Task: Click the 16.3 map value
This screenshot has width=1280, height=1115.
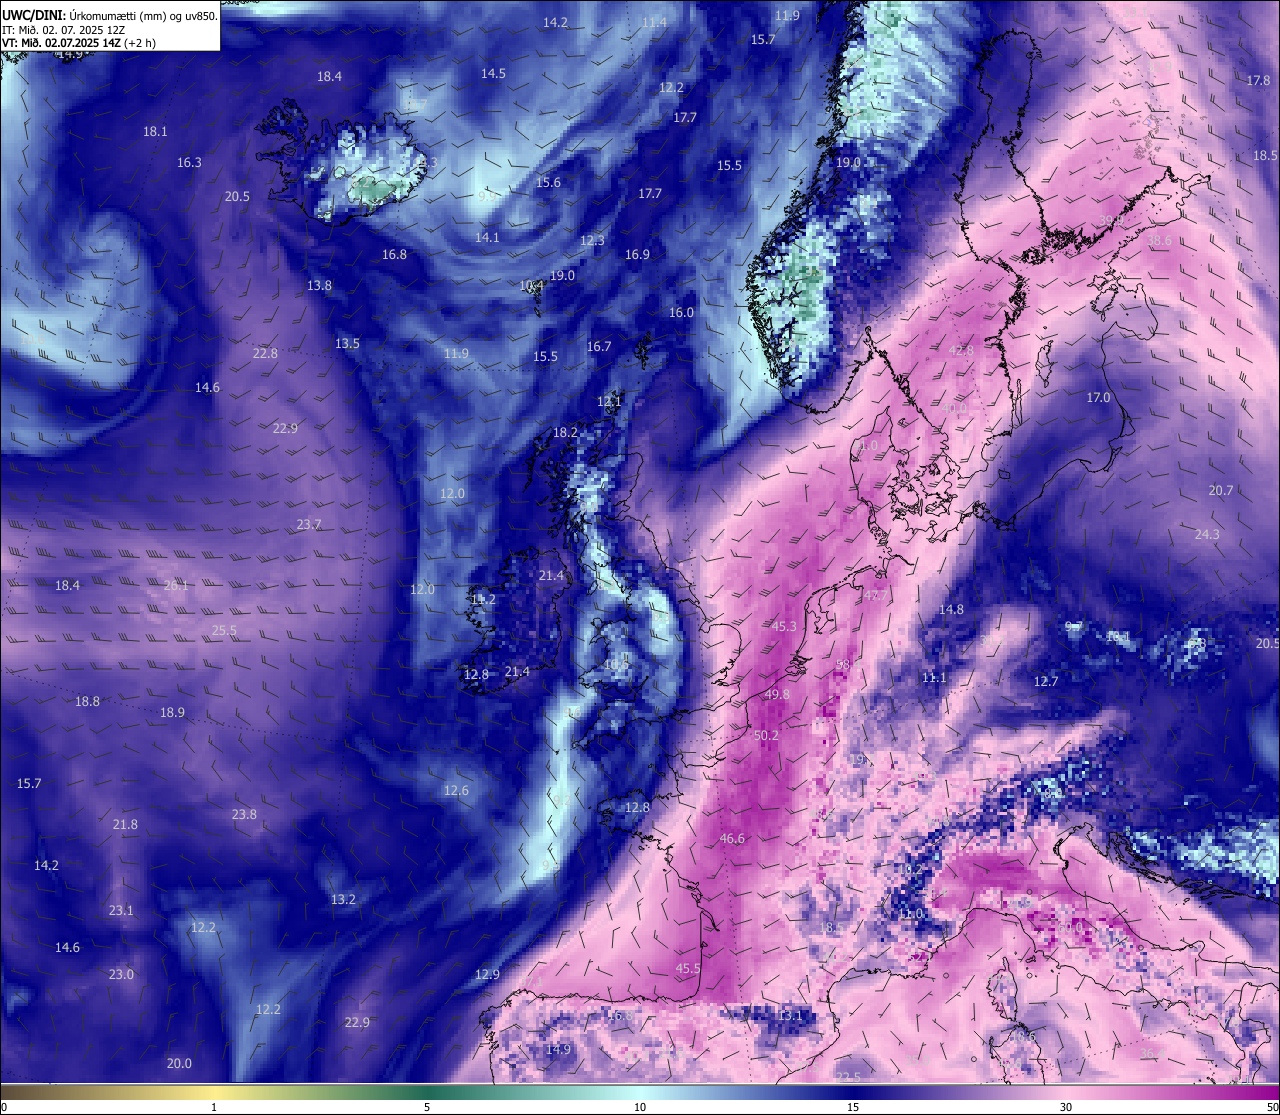Action: [189, 162]
